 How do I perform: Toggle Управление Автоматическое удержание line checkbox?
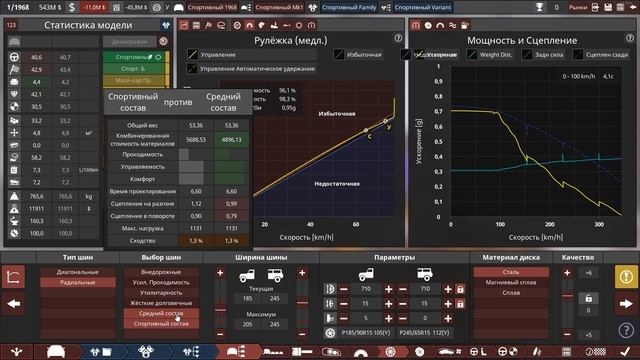(x=192, y=69)
